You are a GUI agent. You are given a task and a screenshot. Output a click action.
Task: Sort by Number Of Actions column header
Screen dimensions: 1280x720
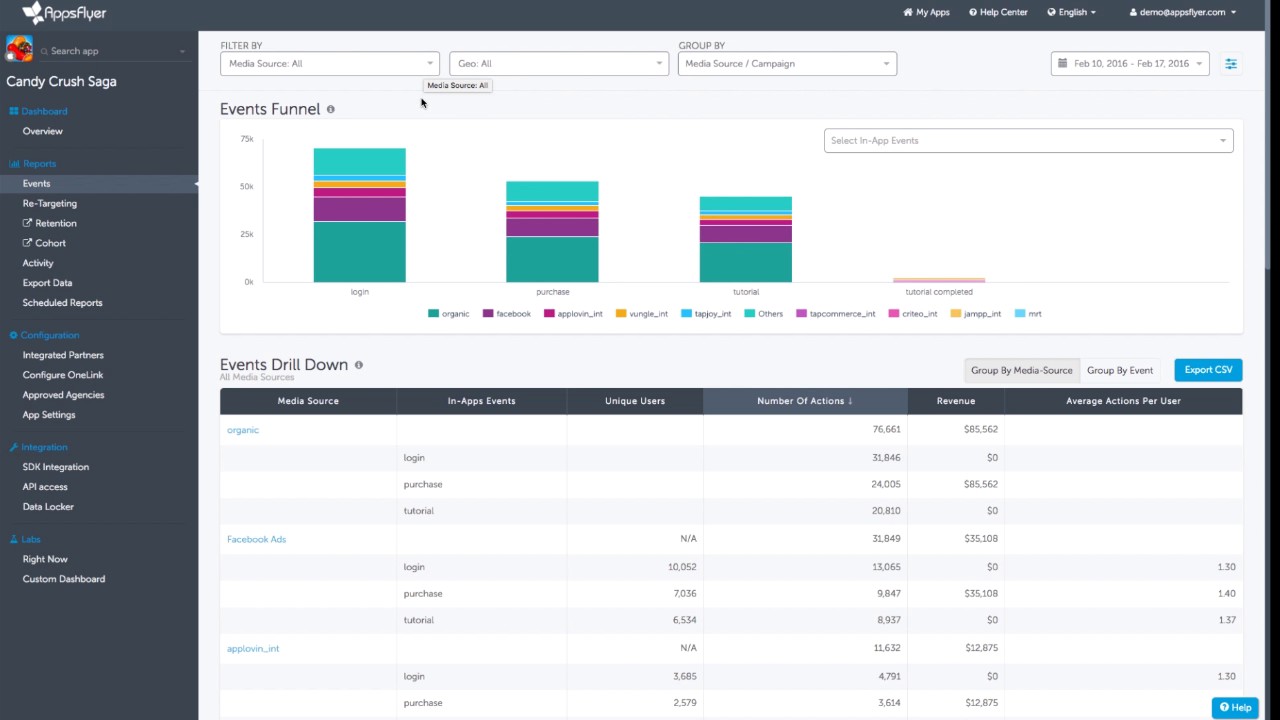pyautogui.click(x=805, y=401)
